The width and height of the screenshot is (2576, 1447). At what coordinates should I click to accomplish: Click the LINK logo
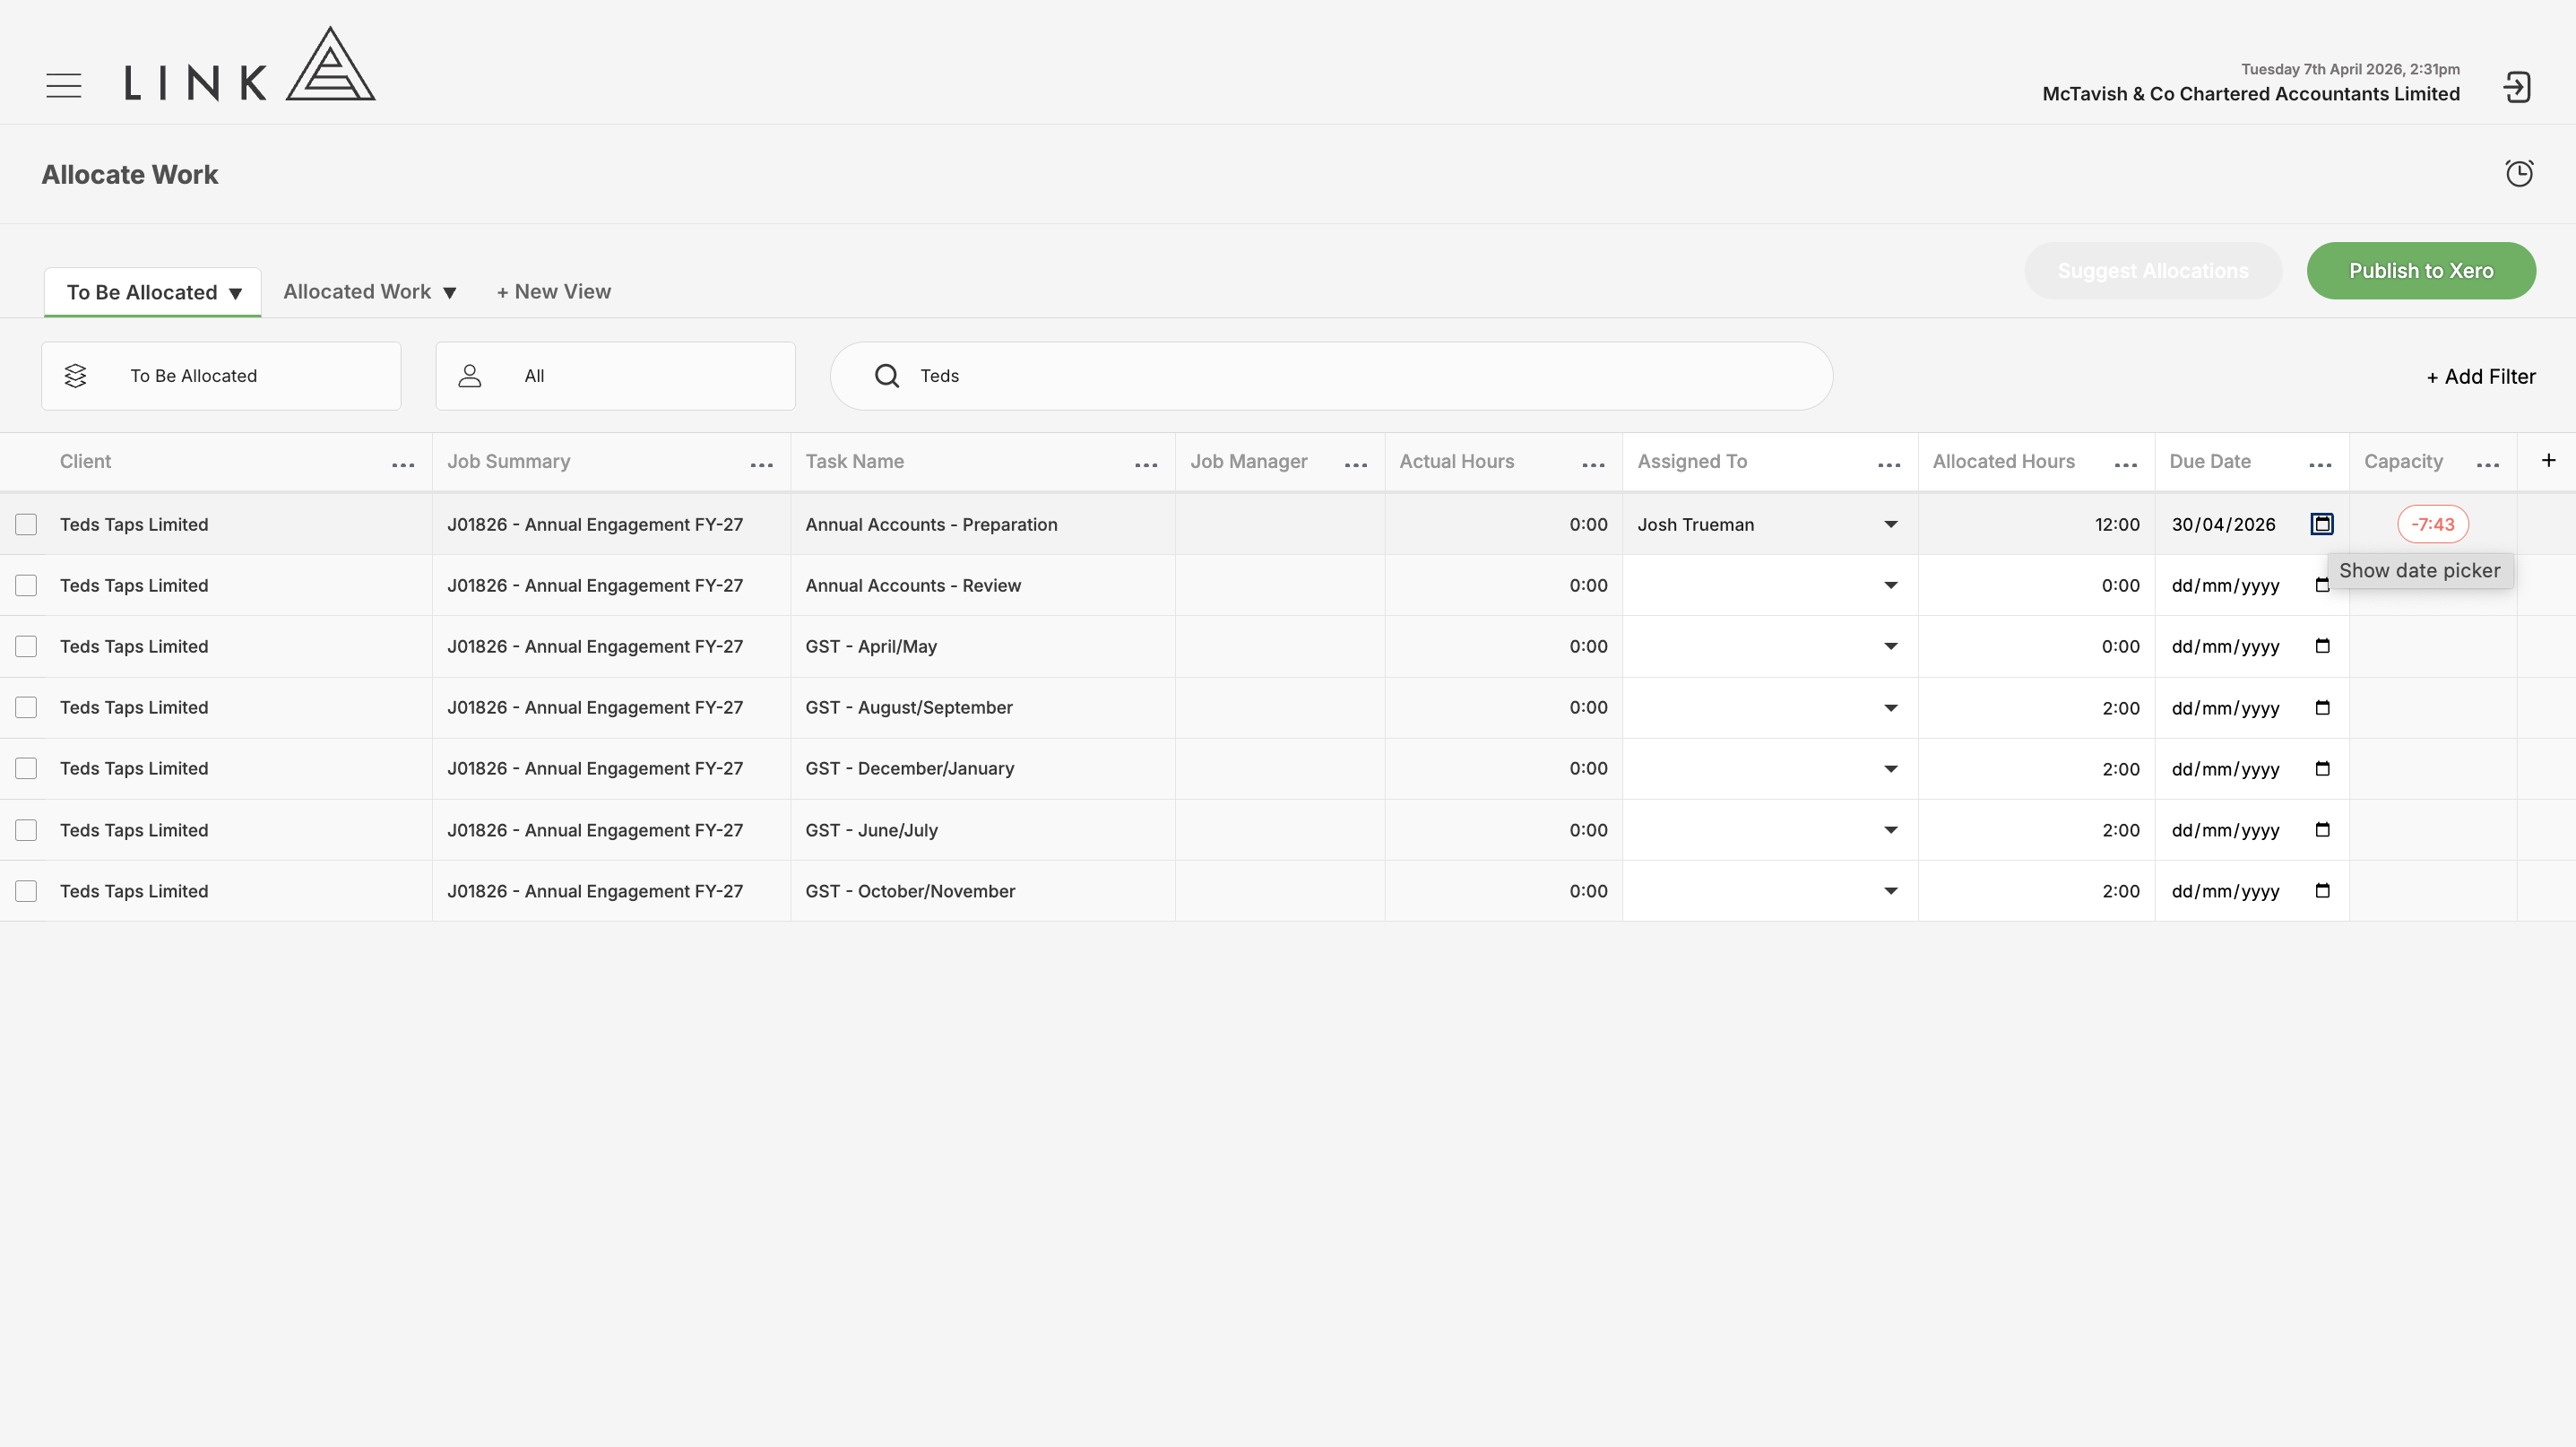click(x=250, y=64)
